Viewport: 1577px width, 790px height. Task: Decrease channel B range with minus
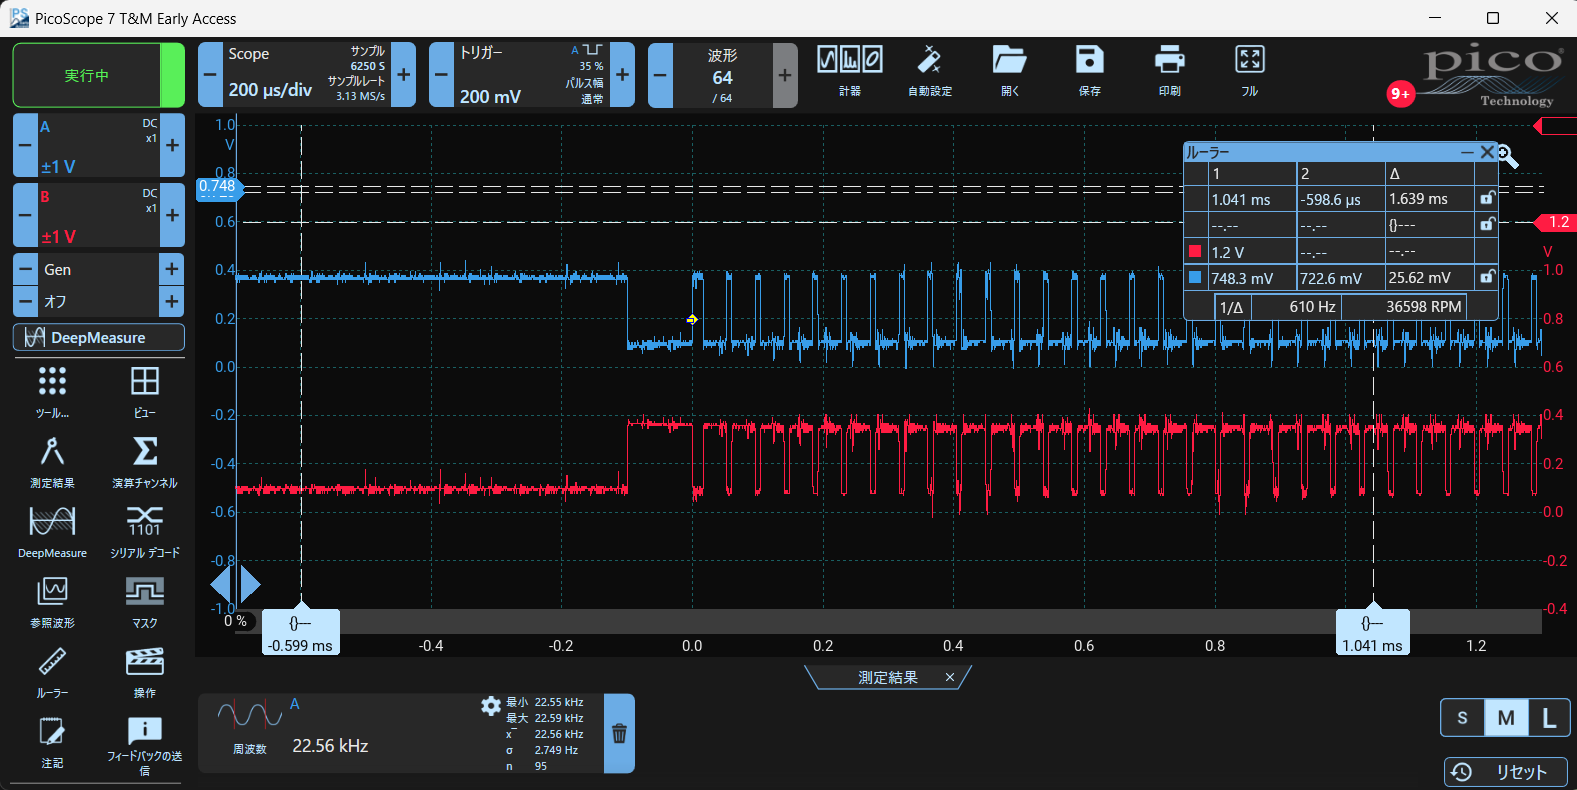tap(25, 215)
